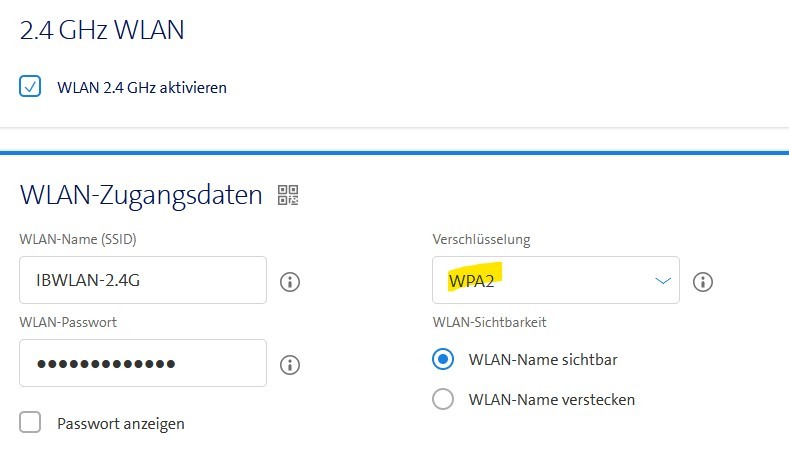This screenshot has width=789, height=449.
Task: Enable the Passwort anzeigen checkbox
Action: tap(30, 423)
